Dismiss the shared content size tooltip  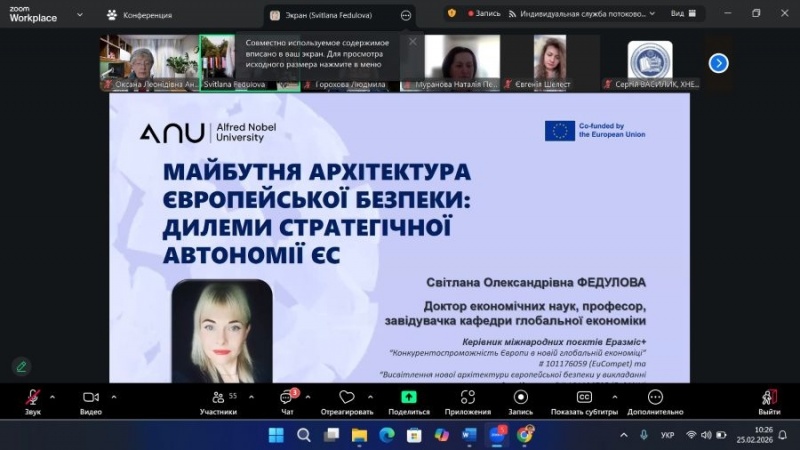(412, 42)
